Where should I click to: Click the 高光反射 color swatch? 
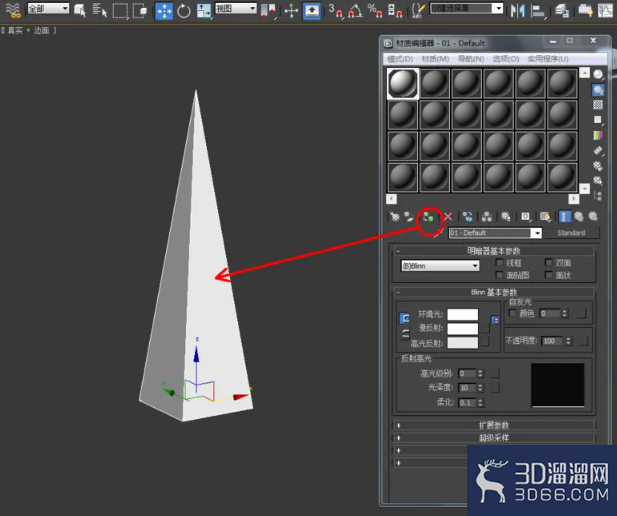coord(463,343)
